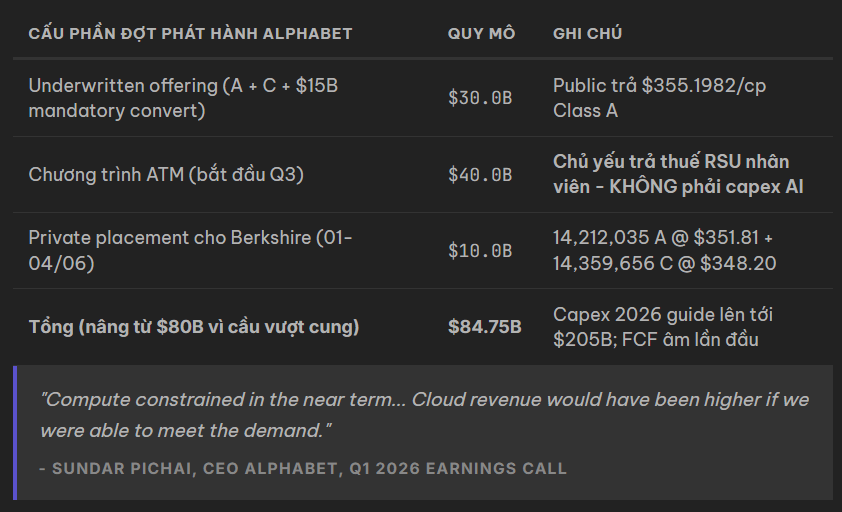Click the bold RSU nhân viên tax note
842x512 pixels.
click(x=678, y=175)
